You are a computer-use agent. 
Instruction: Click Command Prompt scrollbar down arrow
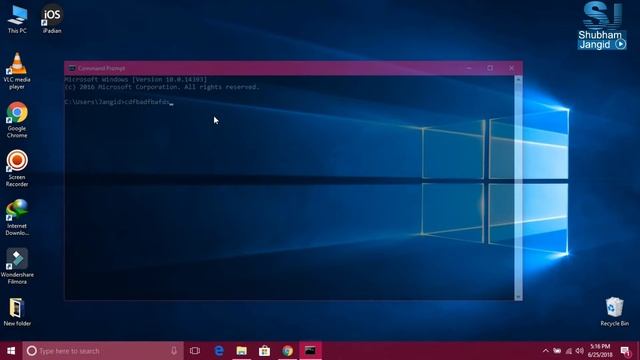(518, 297)
